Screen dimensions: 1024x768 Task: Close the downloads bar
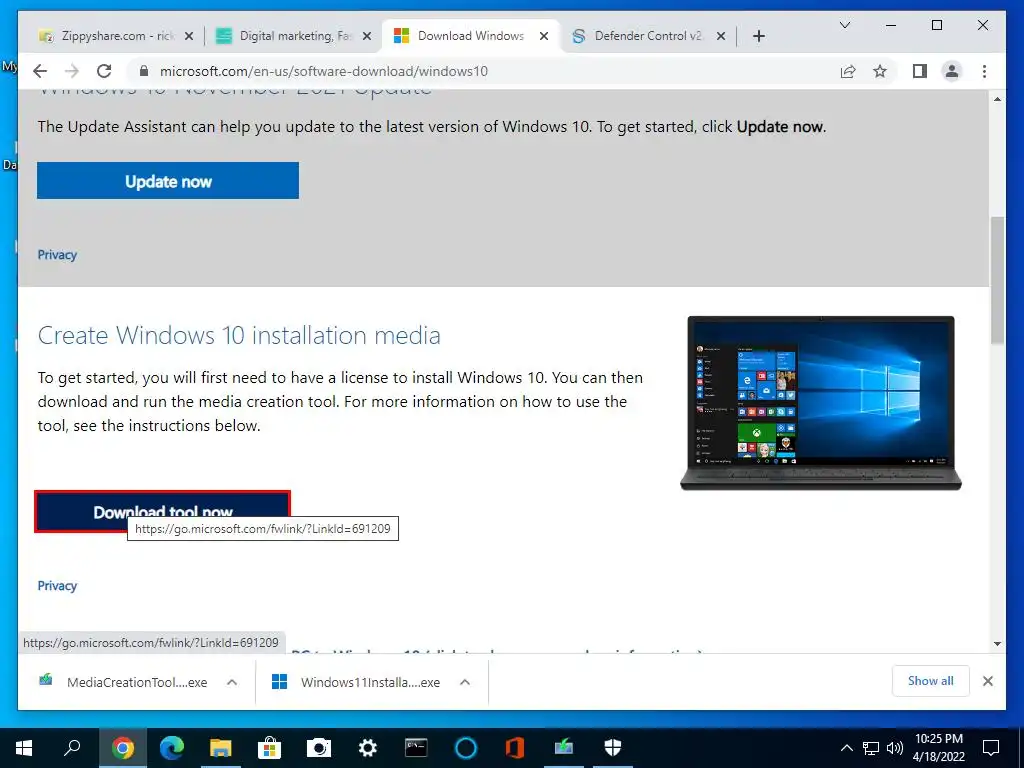[987, 681]
